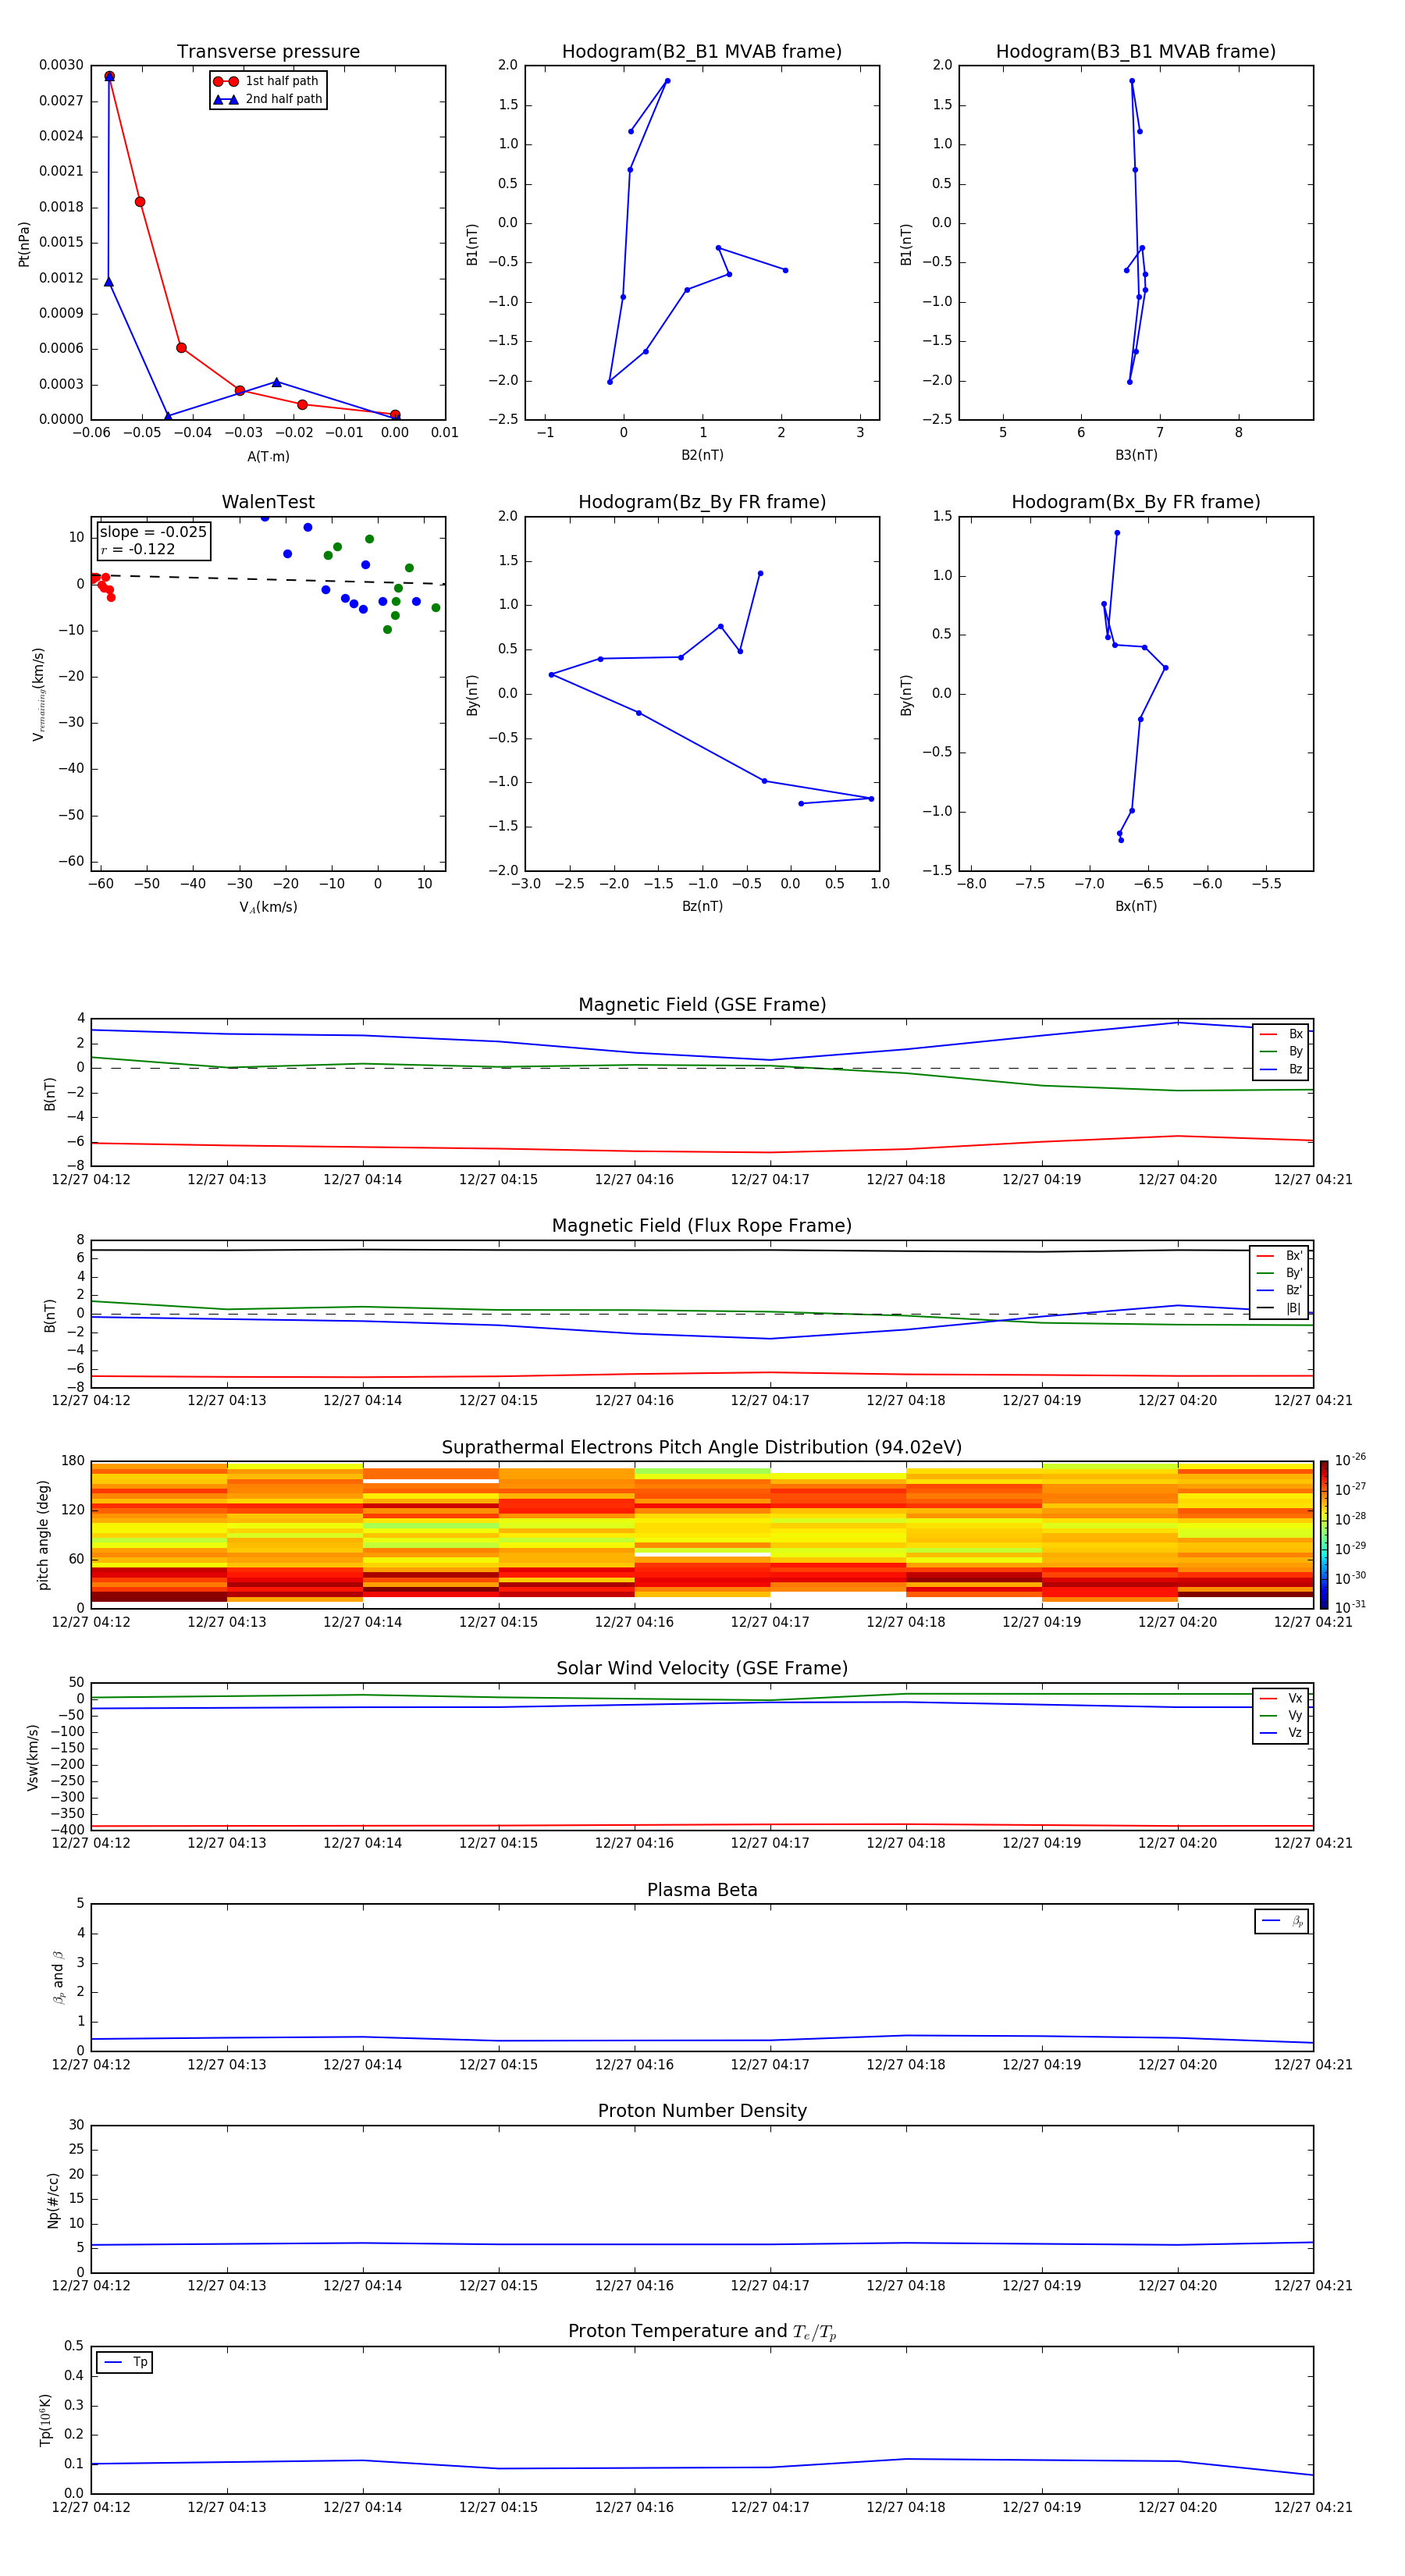1405x2576 pixels.
Task: Click the "Hodogram(B3_B1 MVAB frame)" title
Action: (x=1136, y=52)
